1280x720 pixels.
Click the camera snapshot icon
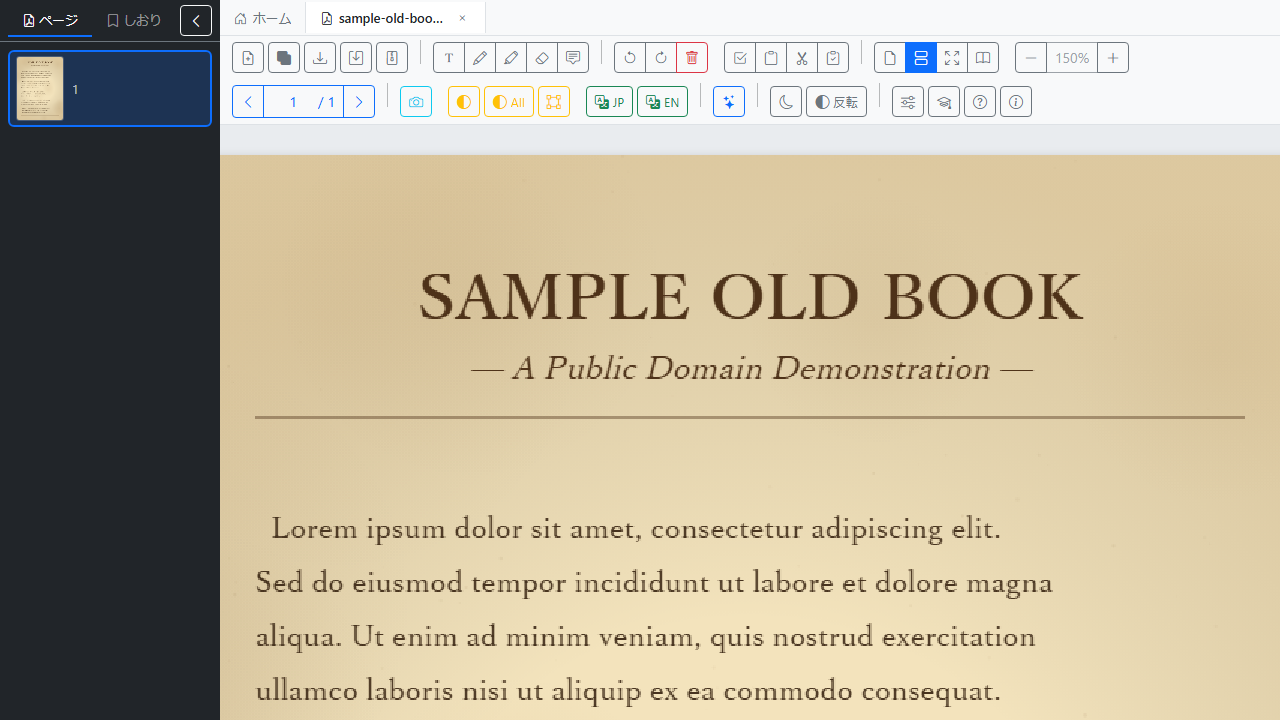pos(416,102)
